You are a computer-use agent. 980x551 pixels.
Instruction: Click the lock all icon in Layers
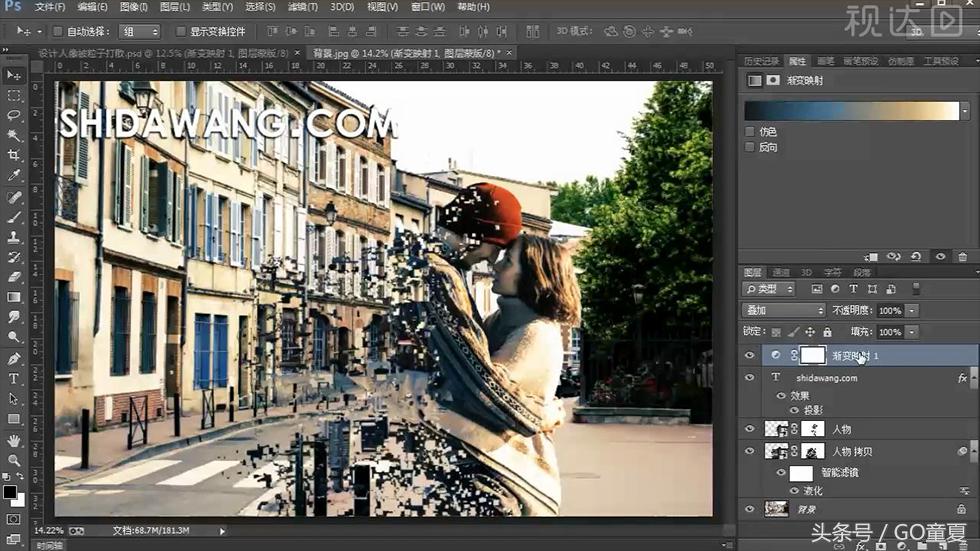click(827, 332)
